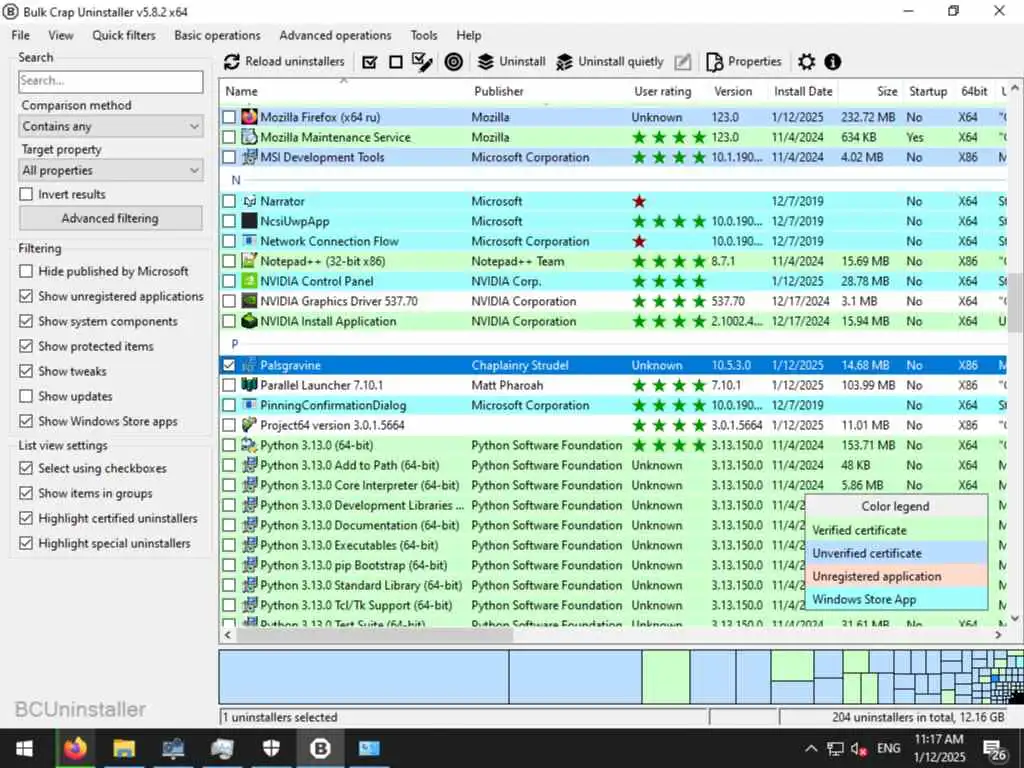The width and height of the screenshot is (1024, 768).
Task: Click the edit pencil toolbar icon
Action: (x=682, y=62)
